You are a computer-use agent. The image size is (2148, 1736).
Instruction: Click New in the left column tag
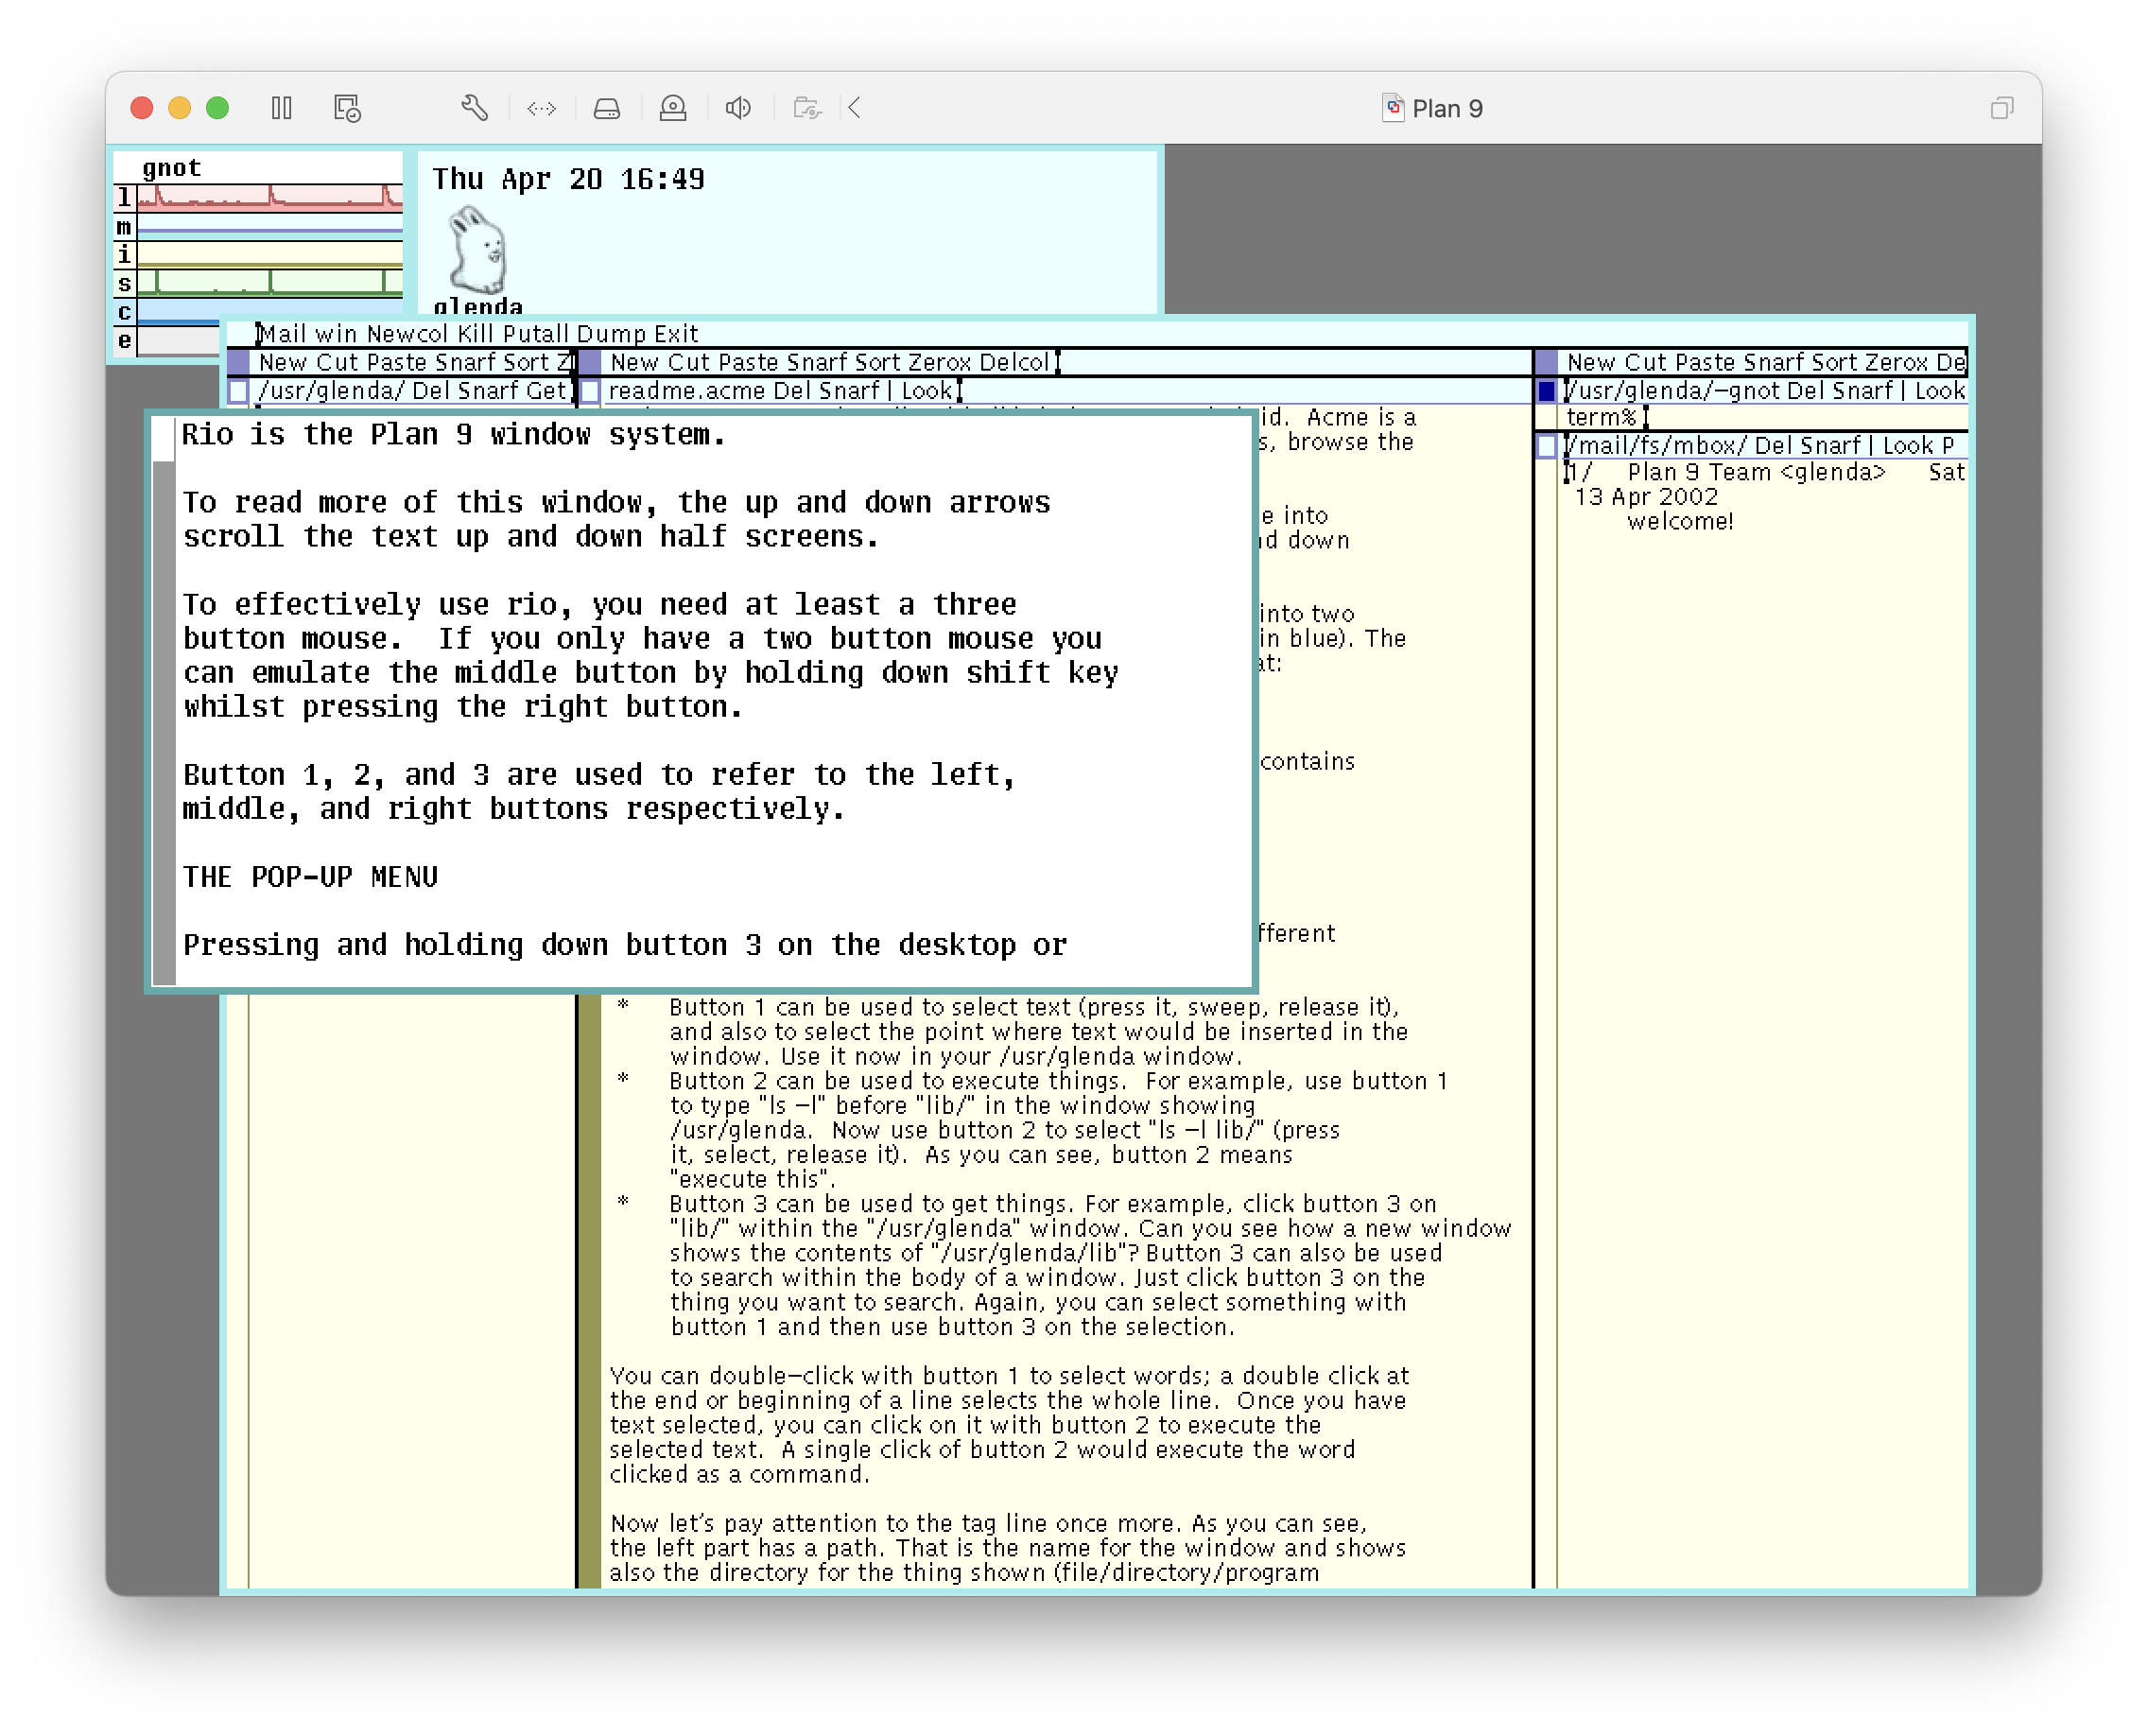coord(283,362)
